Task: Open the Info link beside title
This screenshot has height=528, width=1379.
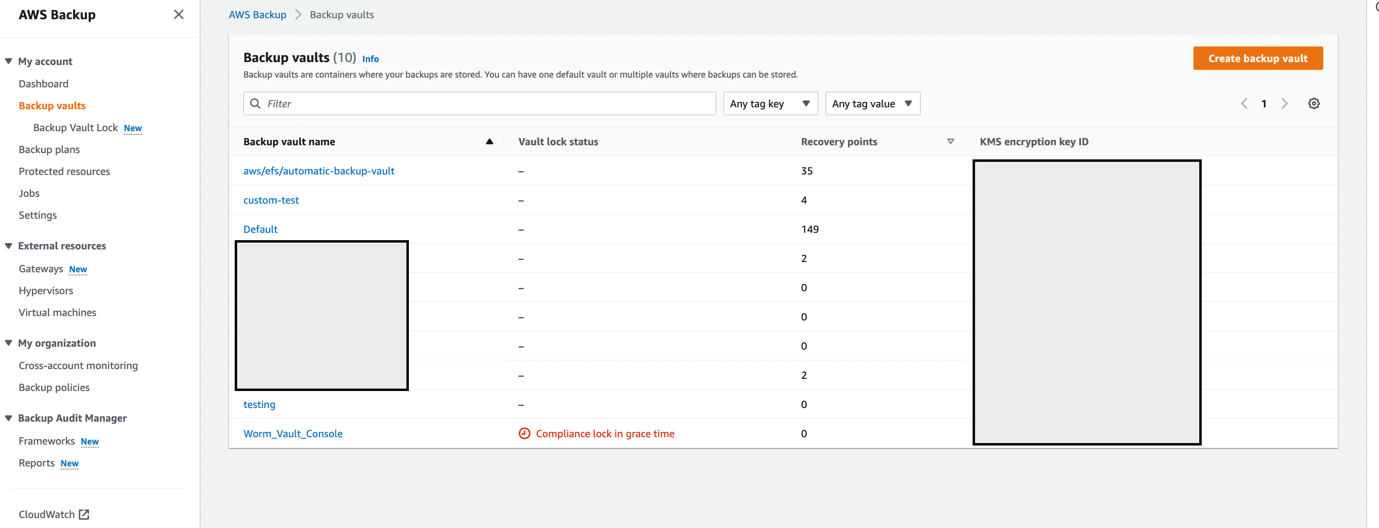Action: pos(370,60)
